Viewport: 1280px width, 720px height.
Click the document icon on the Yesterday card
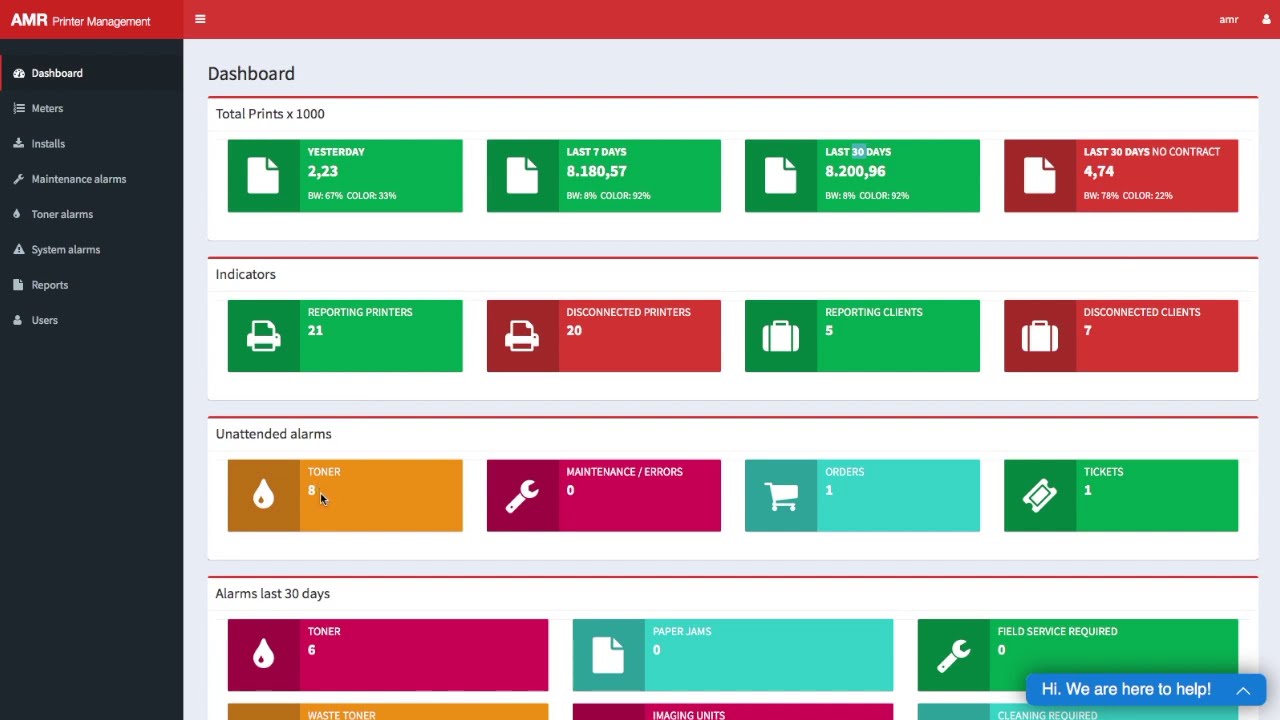tap(264, 176)
